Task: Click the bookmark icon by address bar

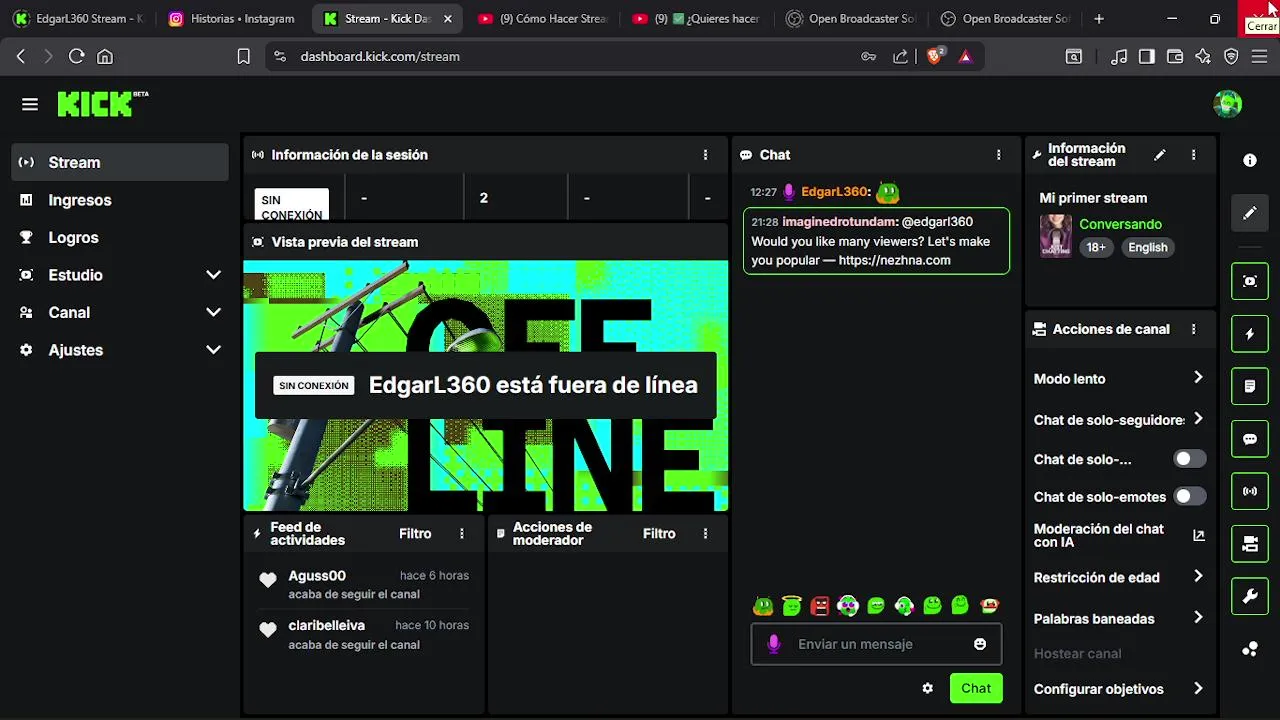Action: coord(243,57)
